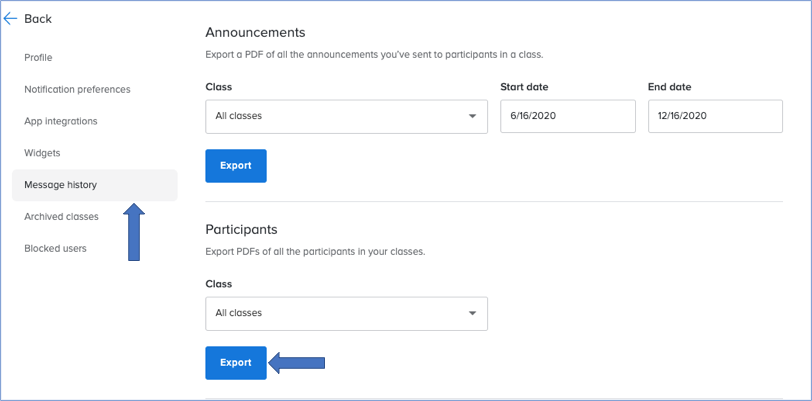This screenshot has height=401, width=812.
Task: Select Notification preferences in the sidebar
Action: [77, 89]
